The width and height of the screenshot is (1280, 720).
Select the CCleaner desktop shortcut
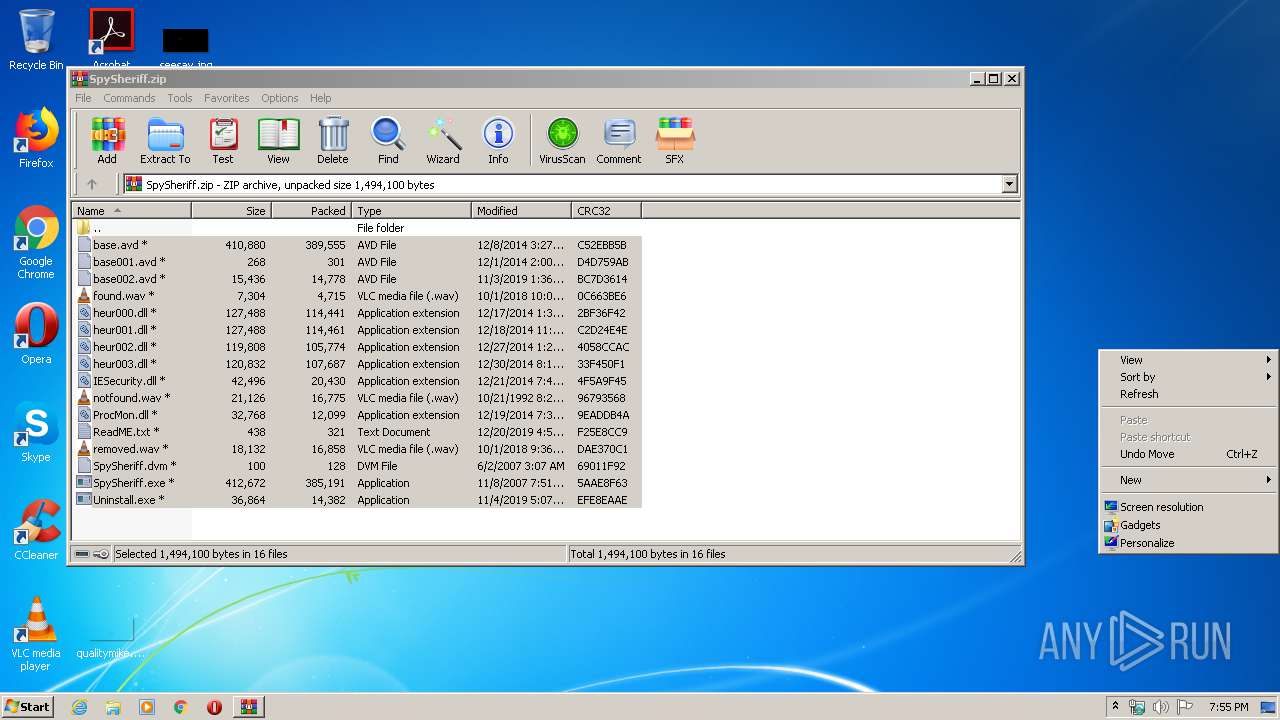tap(36, 530)
